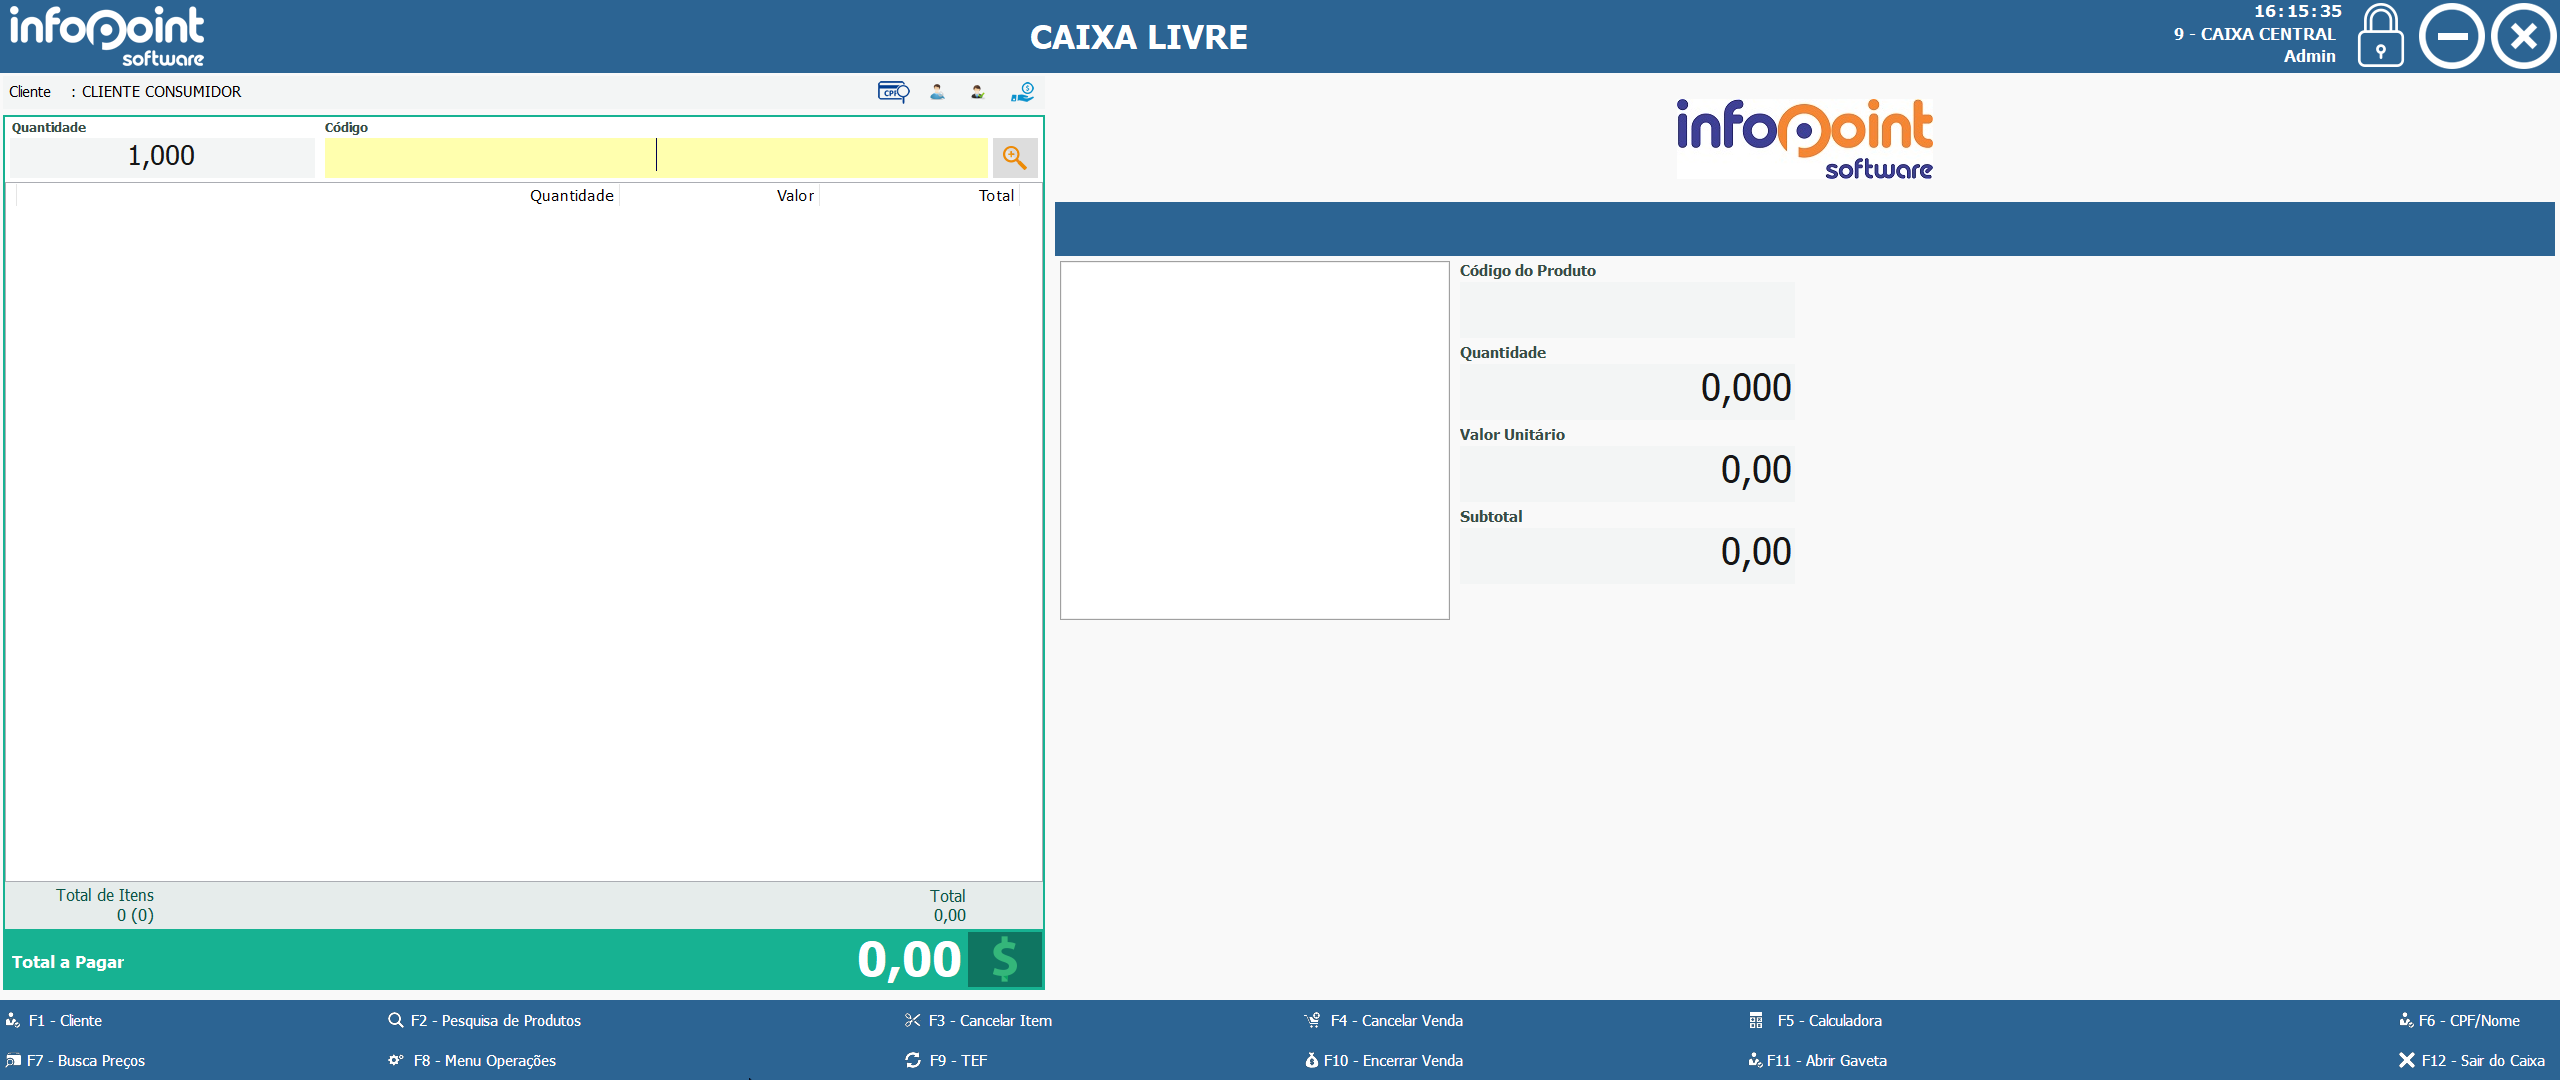Click the product search magnifier button
Screen dimensions: 2560x1080
(x=1014, y=157)
